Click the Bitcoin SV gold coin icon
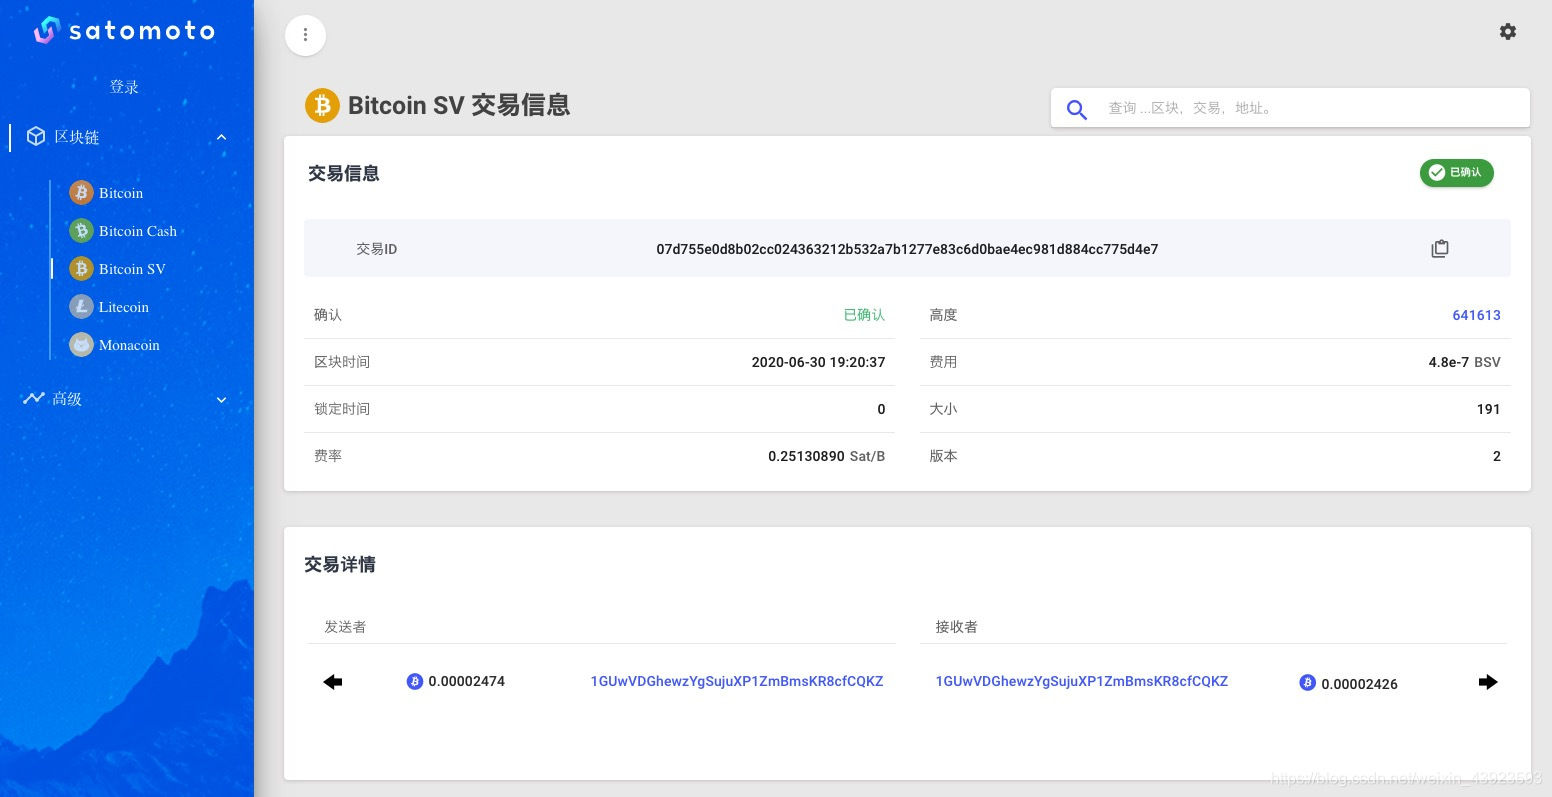This screenshot has width=1552, height=797. point(81,269)
